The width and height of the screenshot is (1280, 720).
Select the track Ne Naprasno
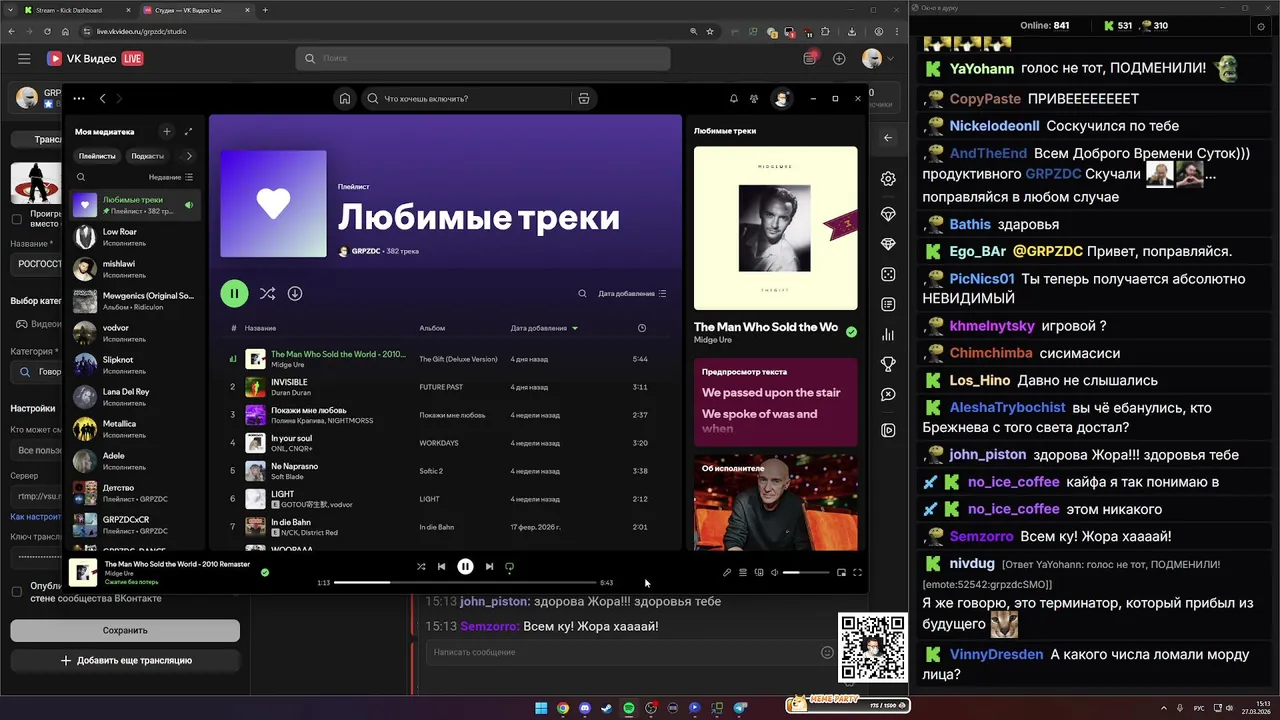pyautogui.click(x=445, y=471)
